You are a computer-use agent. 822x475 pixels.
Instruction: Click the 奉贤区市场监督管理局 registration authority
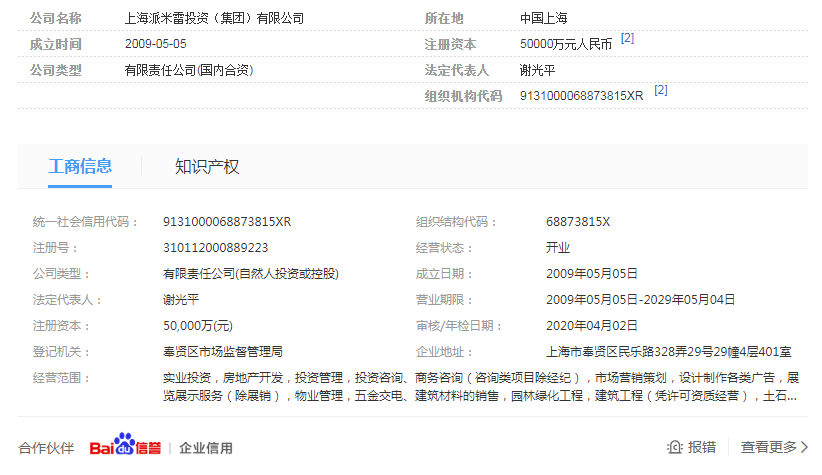(223, 352)
